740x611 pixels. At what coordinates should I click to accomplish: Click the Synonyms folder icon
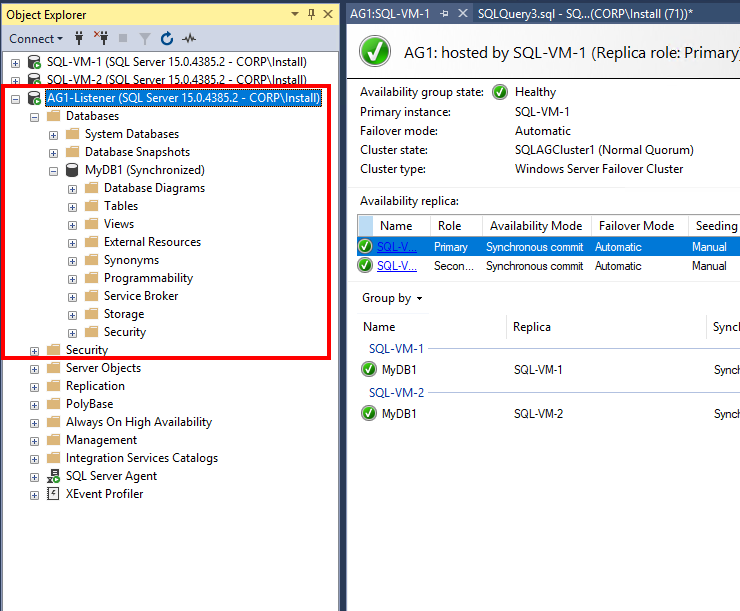[x=91, y=260]
